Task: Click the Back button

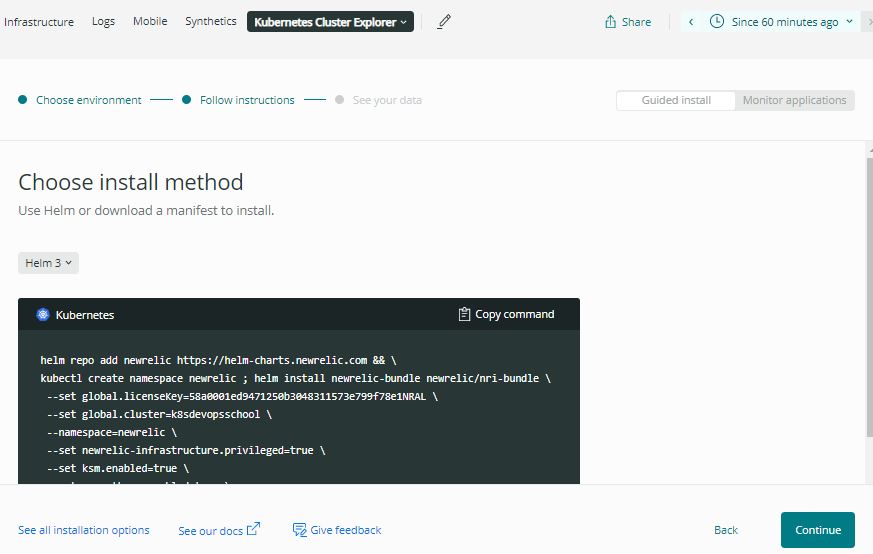Action: point(726,530)
